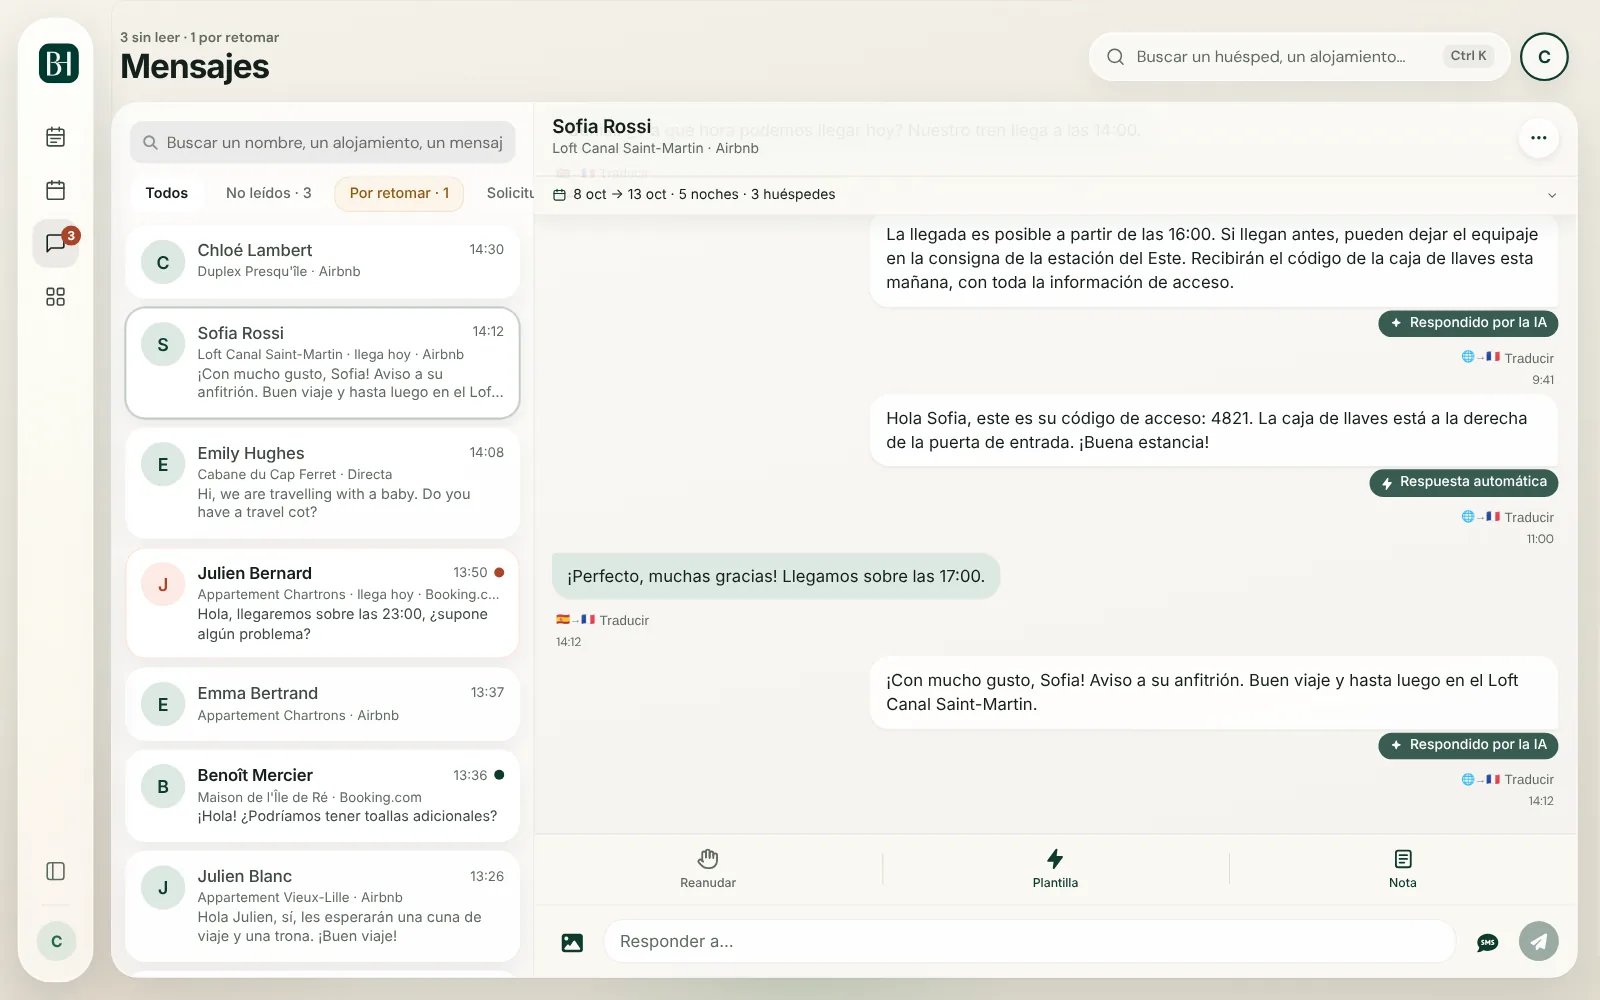Select the No leídos filter tab
Viewport: 1600px width, 1000px height.
pos(269,193)
